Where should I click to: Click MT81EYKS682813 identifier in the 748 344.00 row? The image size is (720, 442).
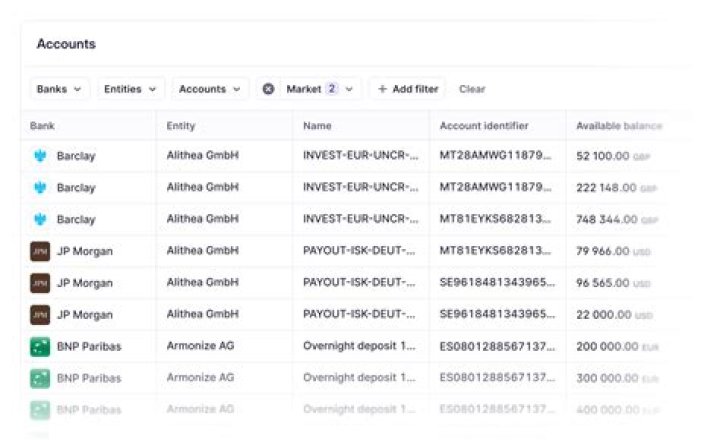[495, 218]
